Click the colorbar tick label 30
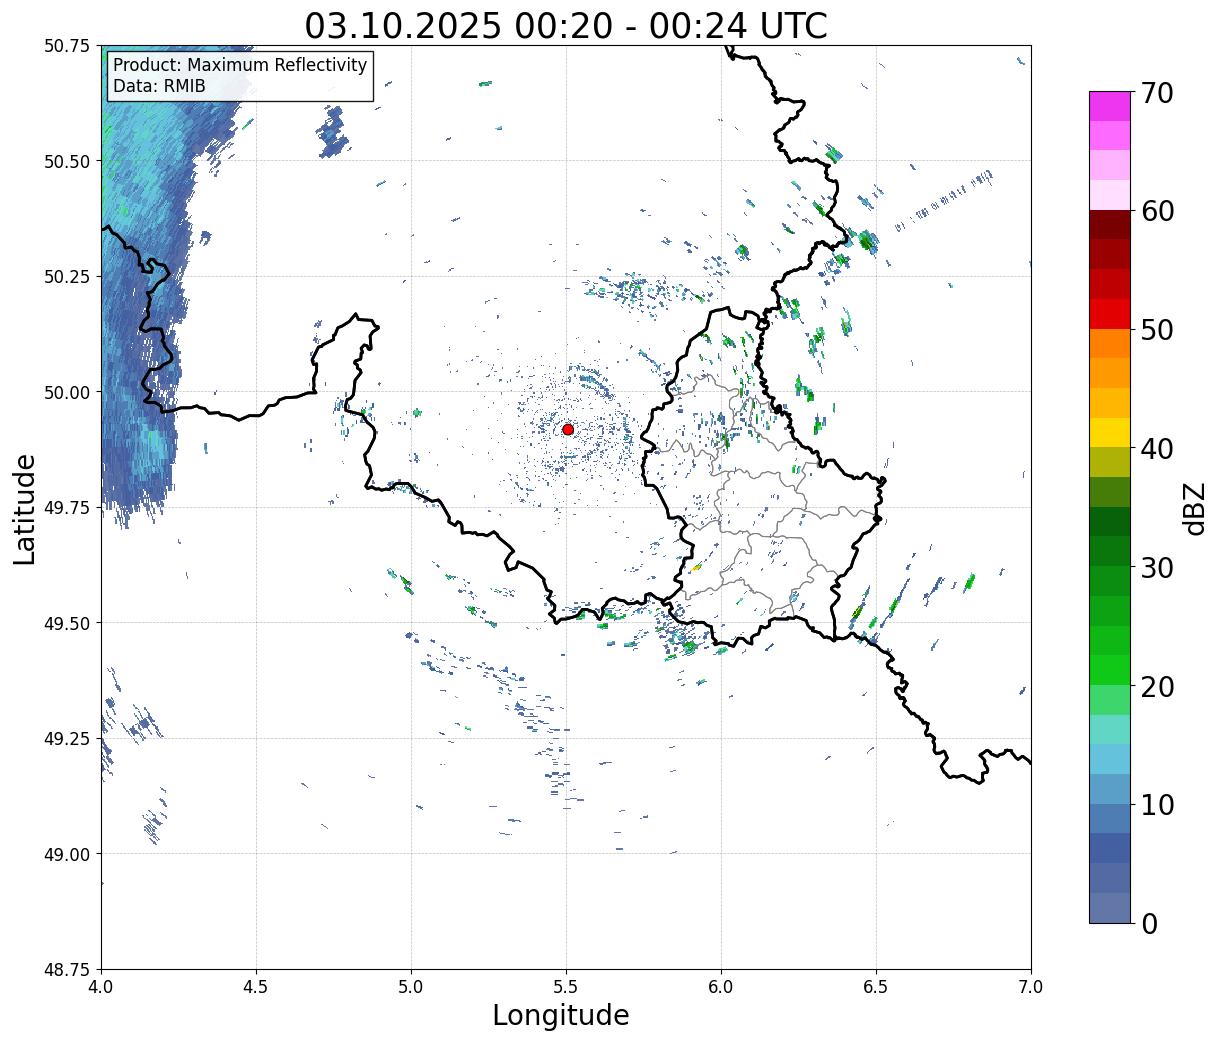This screenshot has width=1219, height=1040. pos(1157,567)
